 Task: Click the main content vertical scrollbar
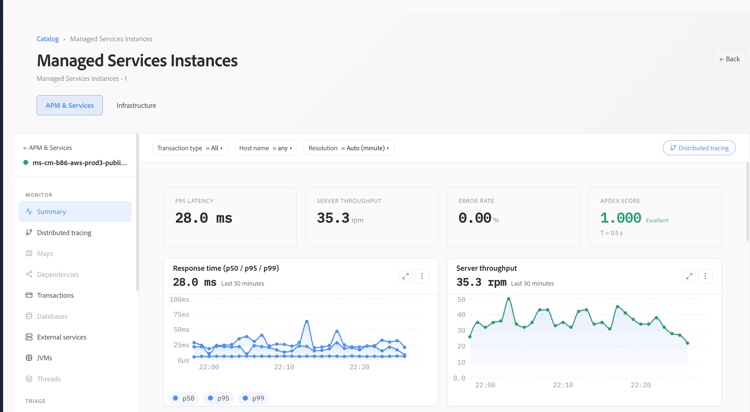748,201
